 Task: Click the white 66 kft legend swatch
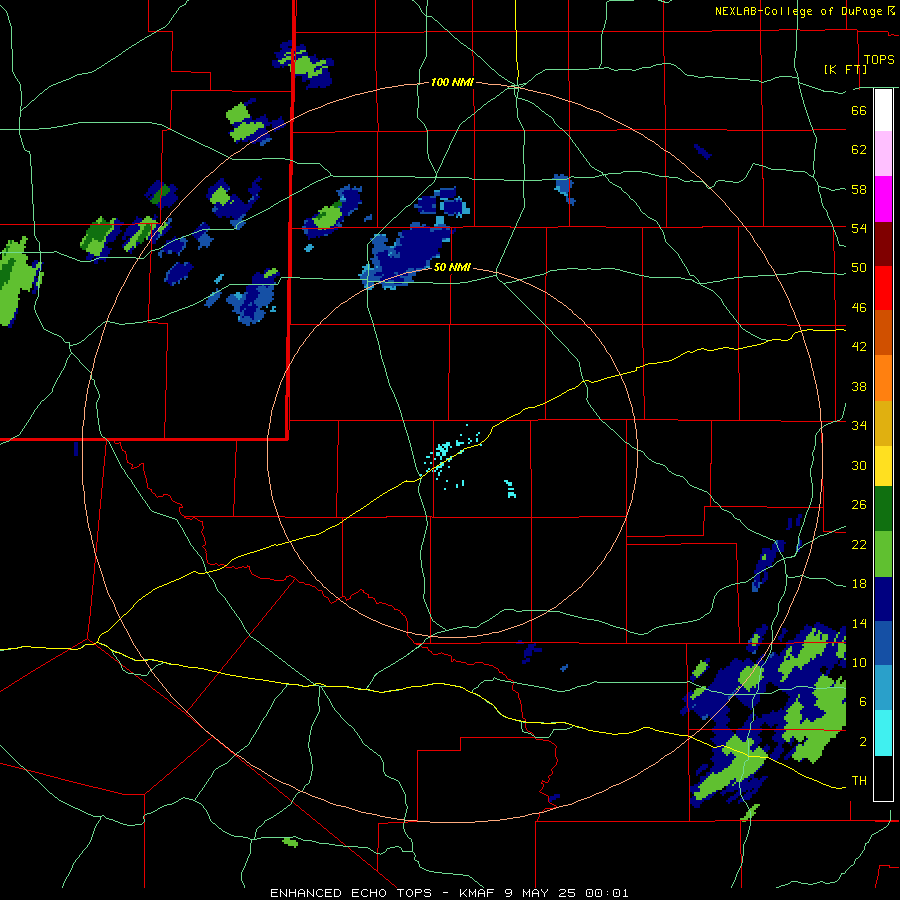[x=883, y=110]
